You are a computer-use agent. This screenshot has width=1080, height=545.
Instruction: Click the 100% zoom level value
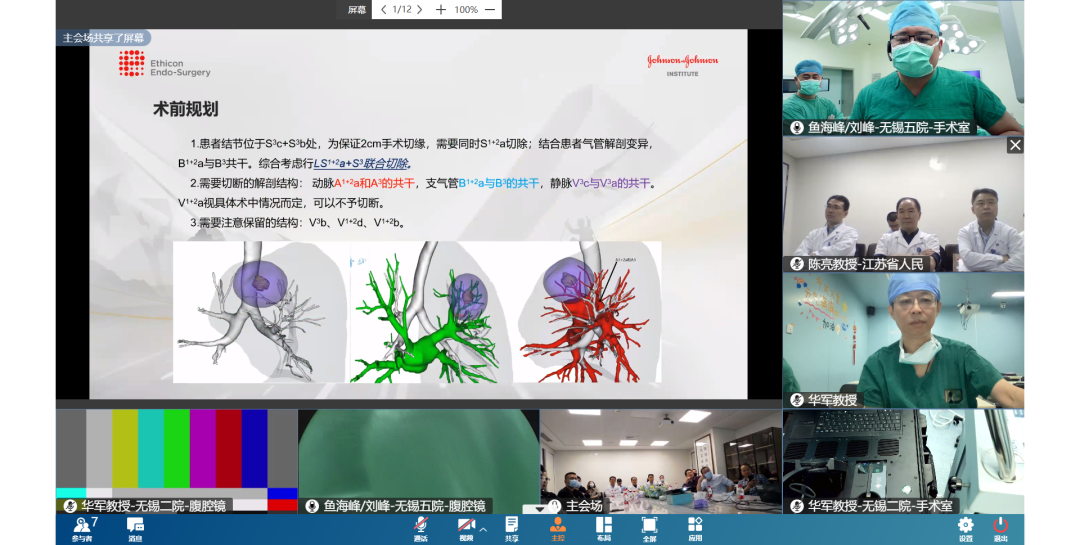tap(466, 10)
